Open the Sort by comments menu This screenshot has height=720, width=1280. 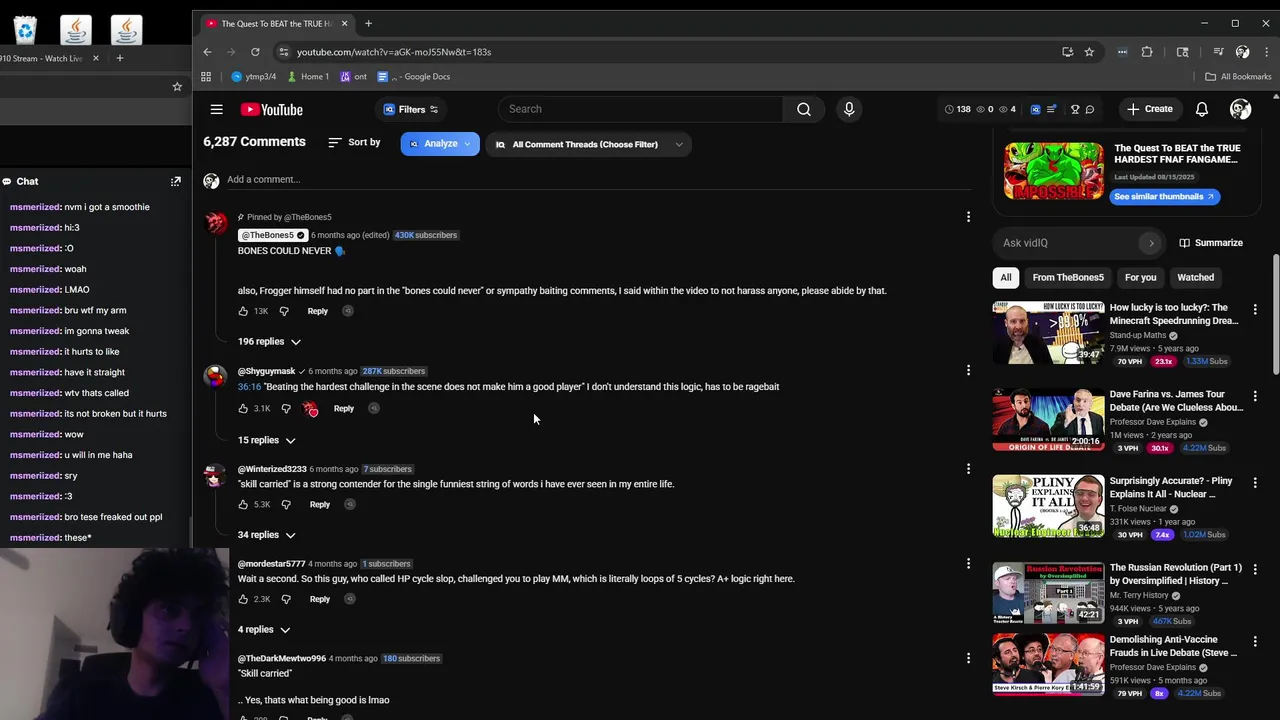coord(354,143)
